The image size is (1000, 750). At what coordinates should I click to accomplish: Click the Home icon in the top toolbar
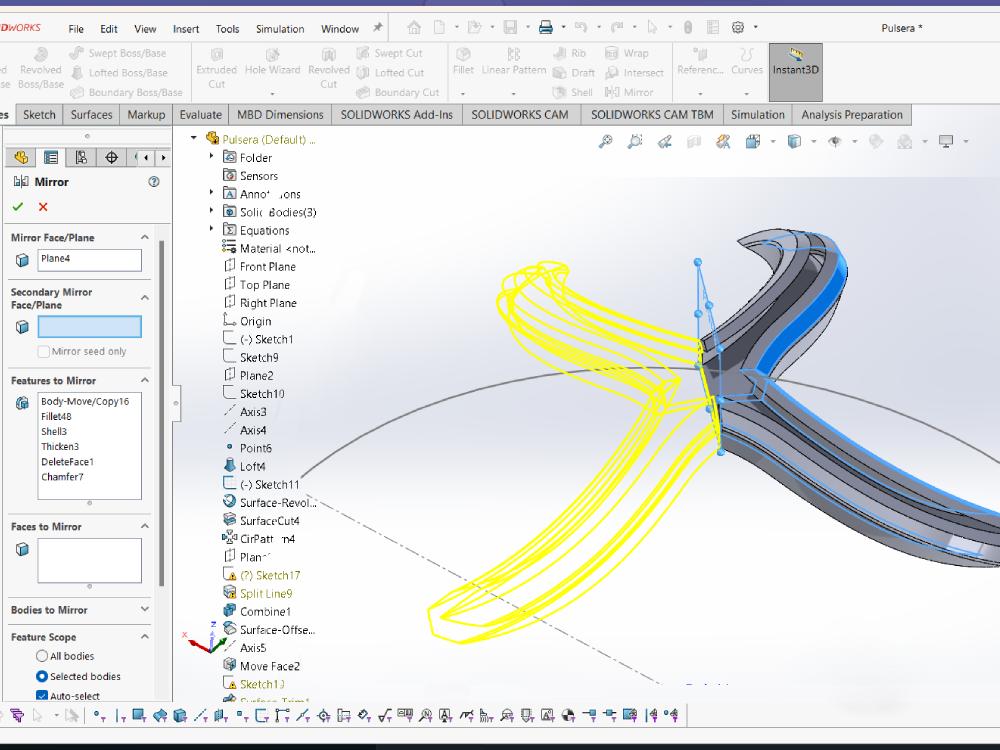pyautogui.click(x=414, y=27)
